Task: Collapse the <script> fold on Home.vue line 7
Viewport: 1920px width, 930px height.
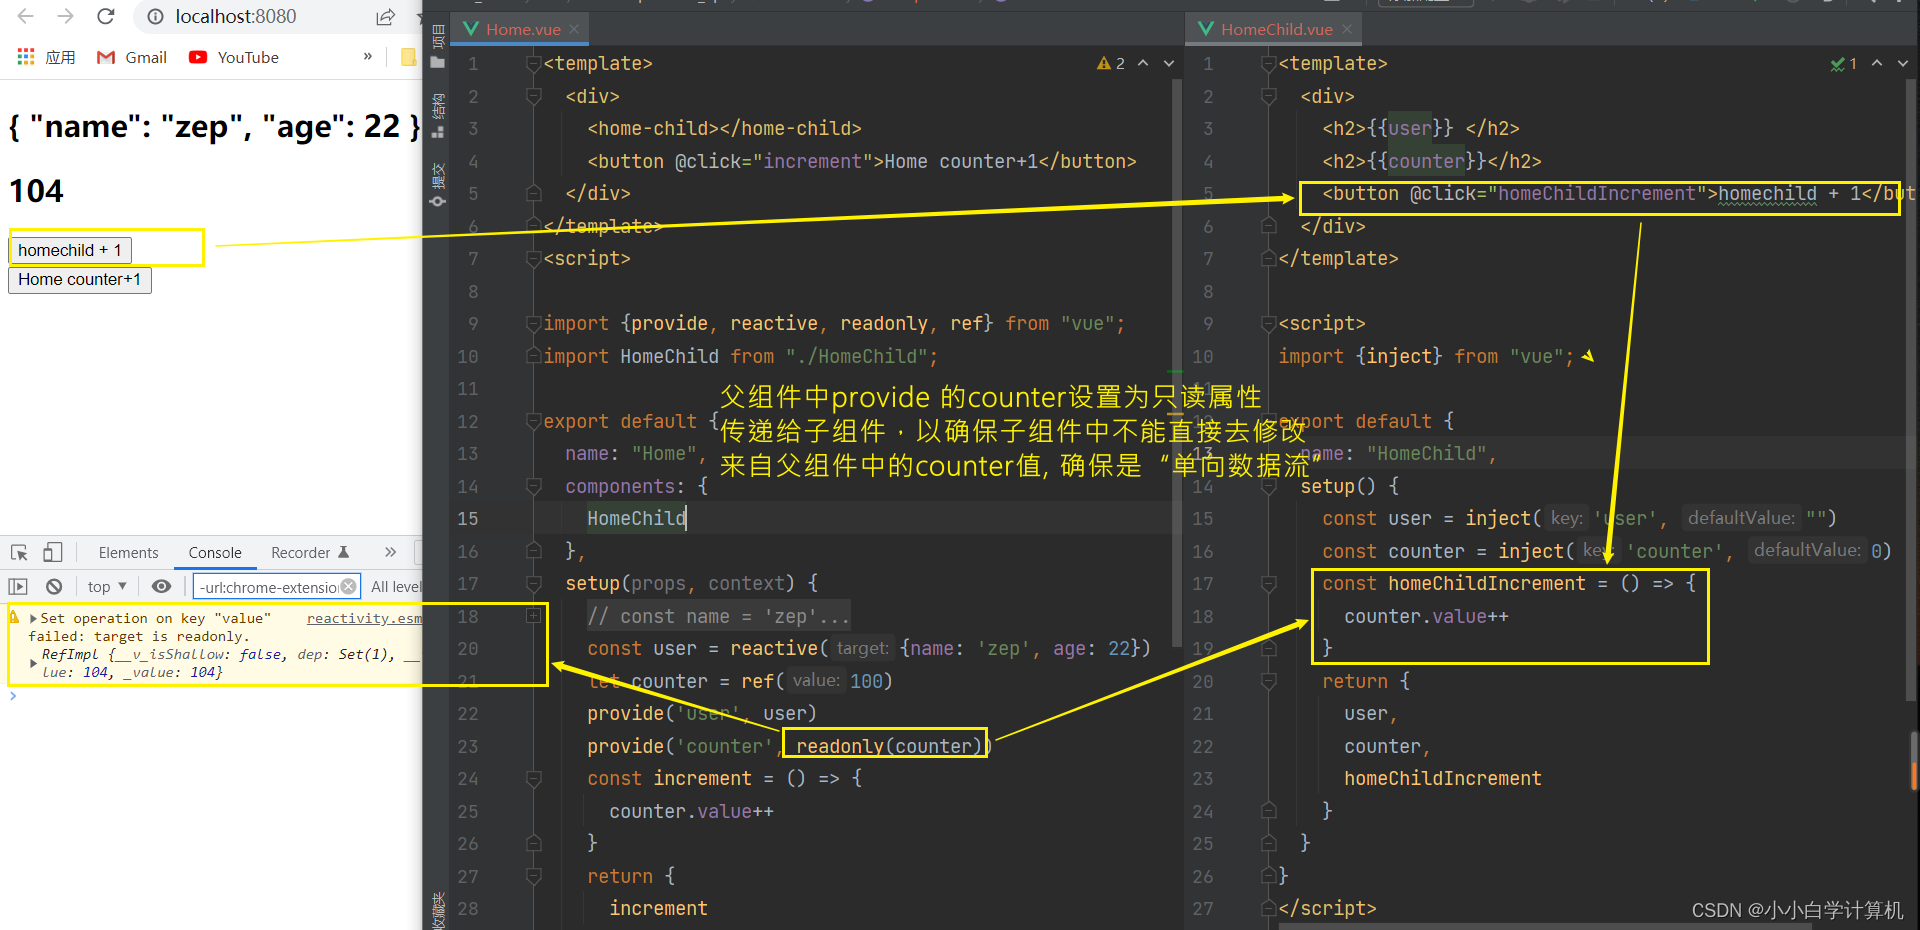Action: pos(534,259)
